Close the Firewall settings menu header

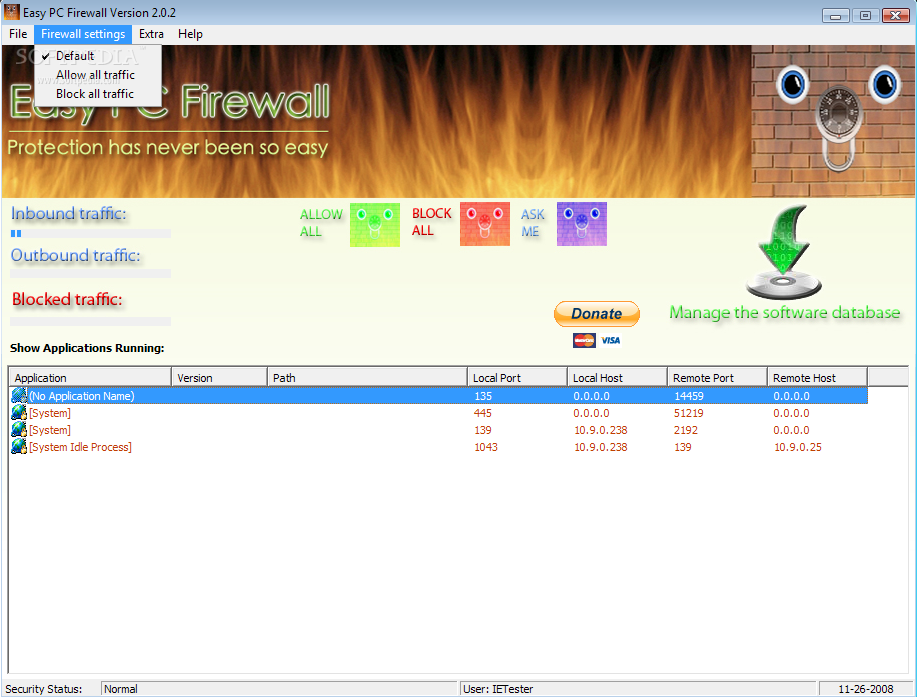(x=83, y=34)
